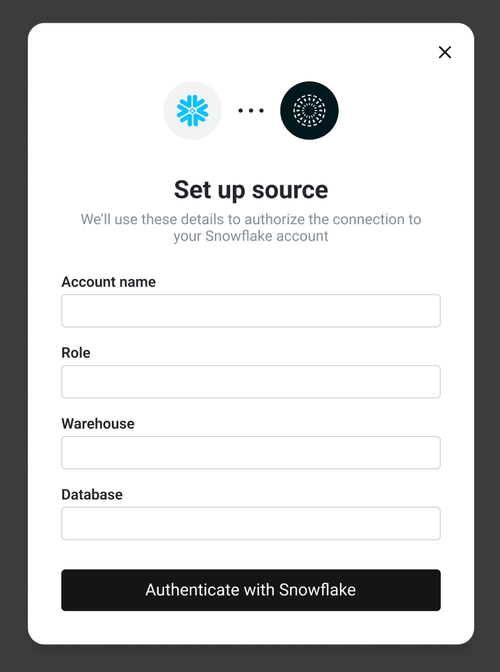
Task: Click the blue Snowflake logo icon
Action: click(x=192, y=111)
